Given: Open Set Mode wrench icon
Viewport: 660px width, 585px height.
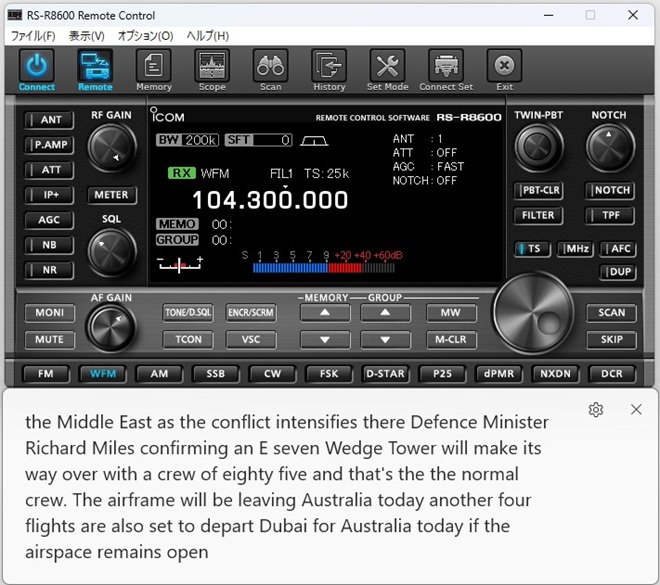Looking at the screenshot, I should [x=387, y=66].
